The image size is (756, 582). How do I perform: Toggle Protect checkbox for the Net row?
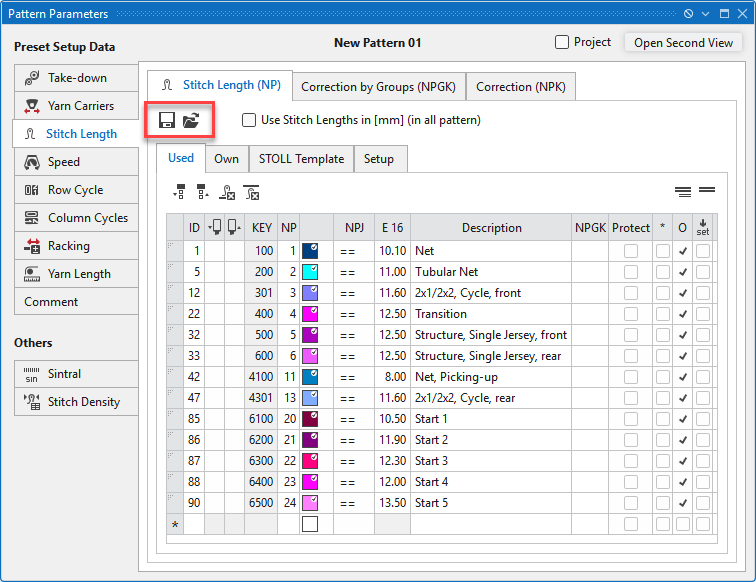point(631,251)
